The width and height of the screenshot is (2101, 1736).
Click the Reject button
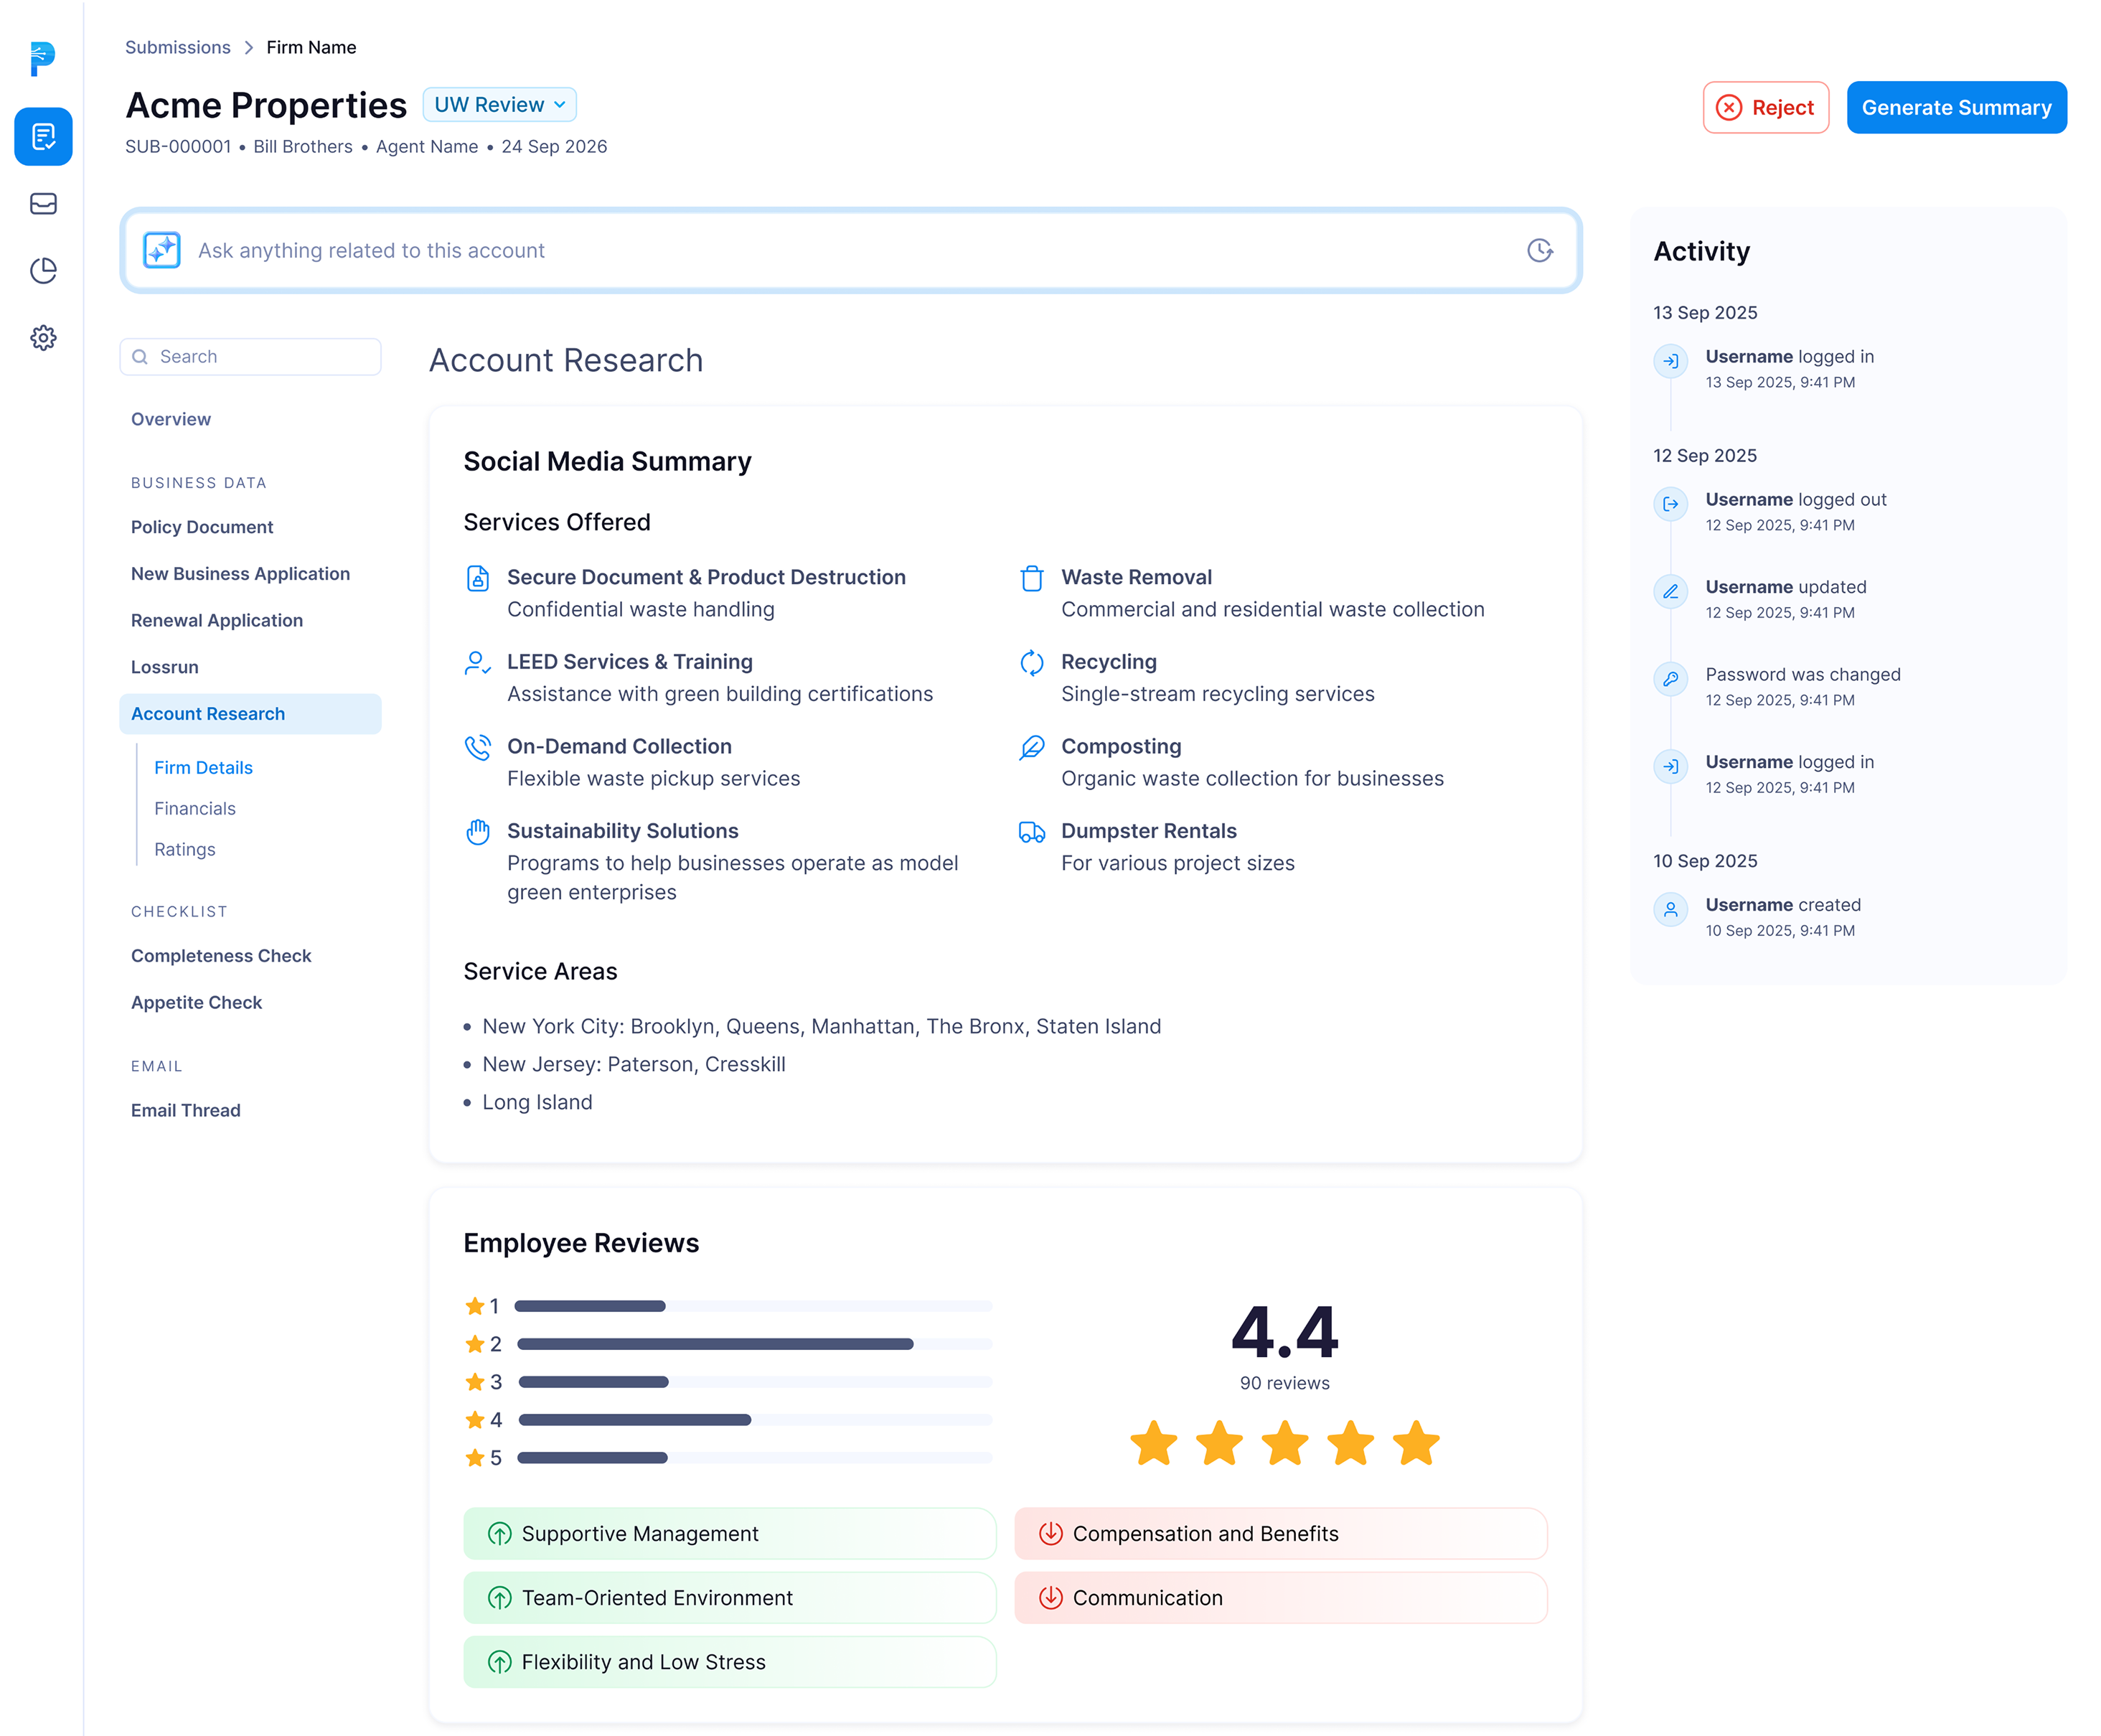[1765, 108]
